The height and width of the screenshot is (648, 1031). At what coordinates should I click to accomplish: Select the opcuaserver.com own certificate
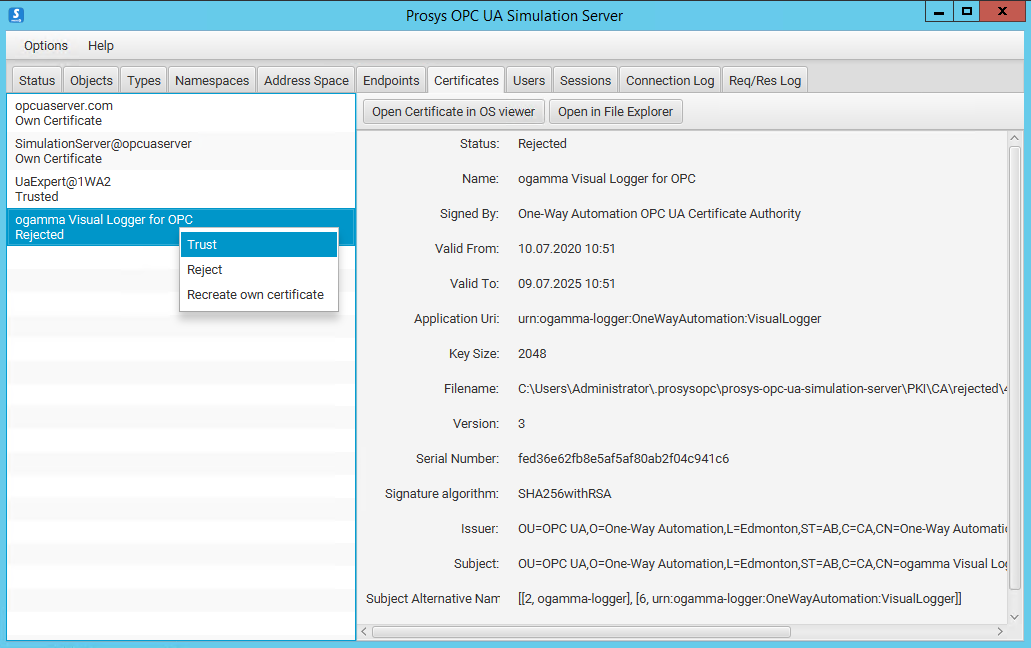(x=181, y=113)
